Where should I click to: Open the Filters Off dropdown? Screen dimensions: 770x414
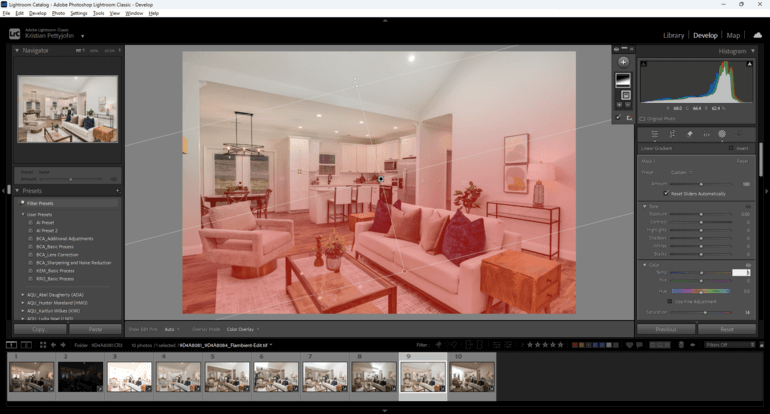[x=729, y=345]
